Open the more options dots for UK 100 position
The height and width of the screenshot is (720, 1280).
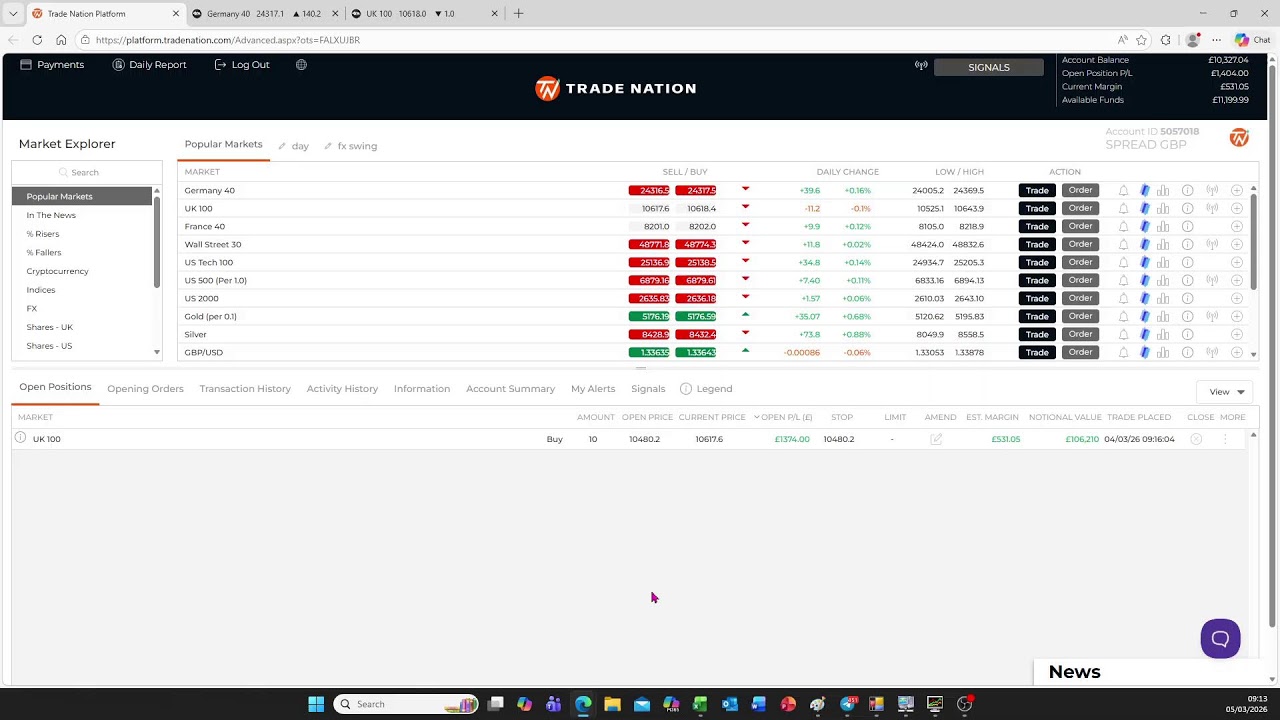click(x=1225, y=439)
